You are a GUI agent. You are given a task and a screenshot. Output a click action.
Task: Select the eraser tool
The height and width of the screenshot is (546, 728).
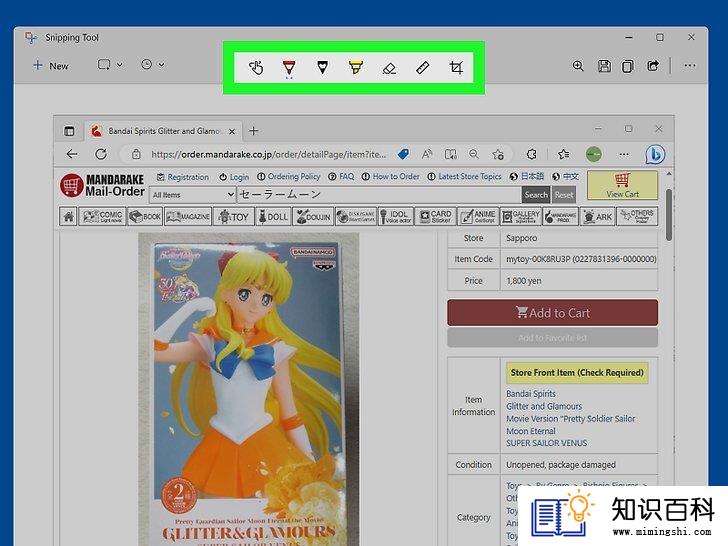pos(389,68)
